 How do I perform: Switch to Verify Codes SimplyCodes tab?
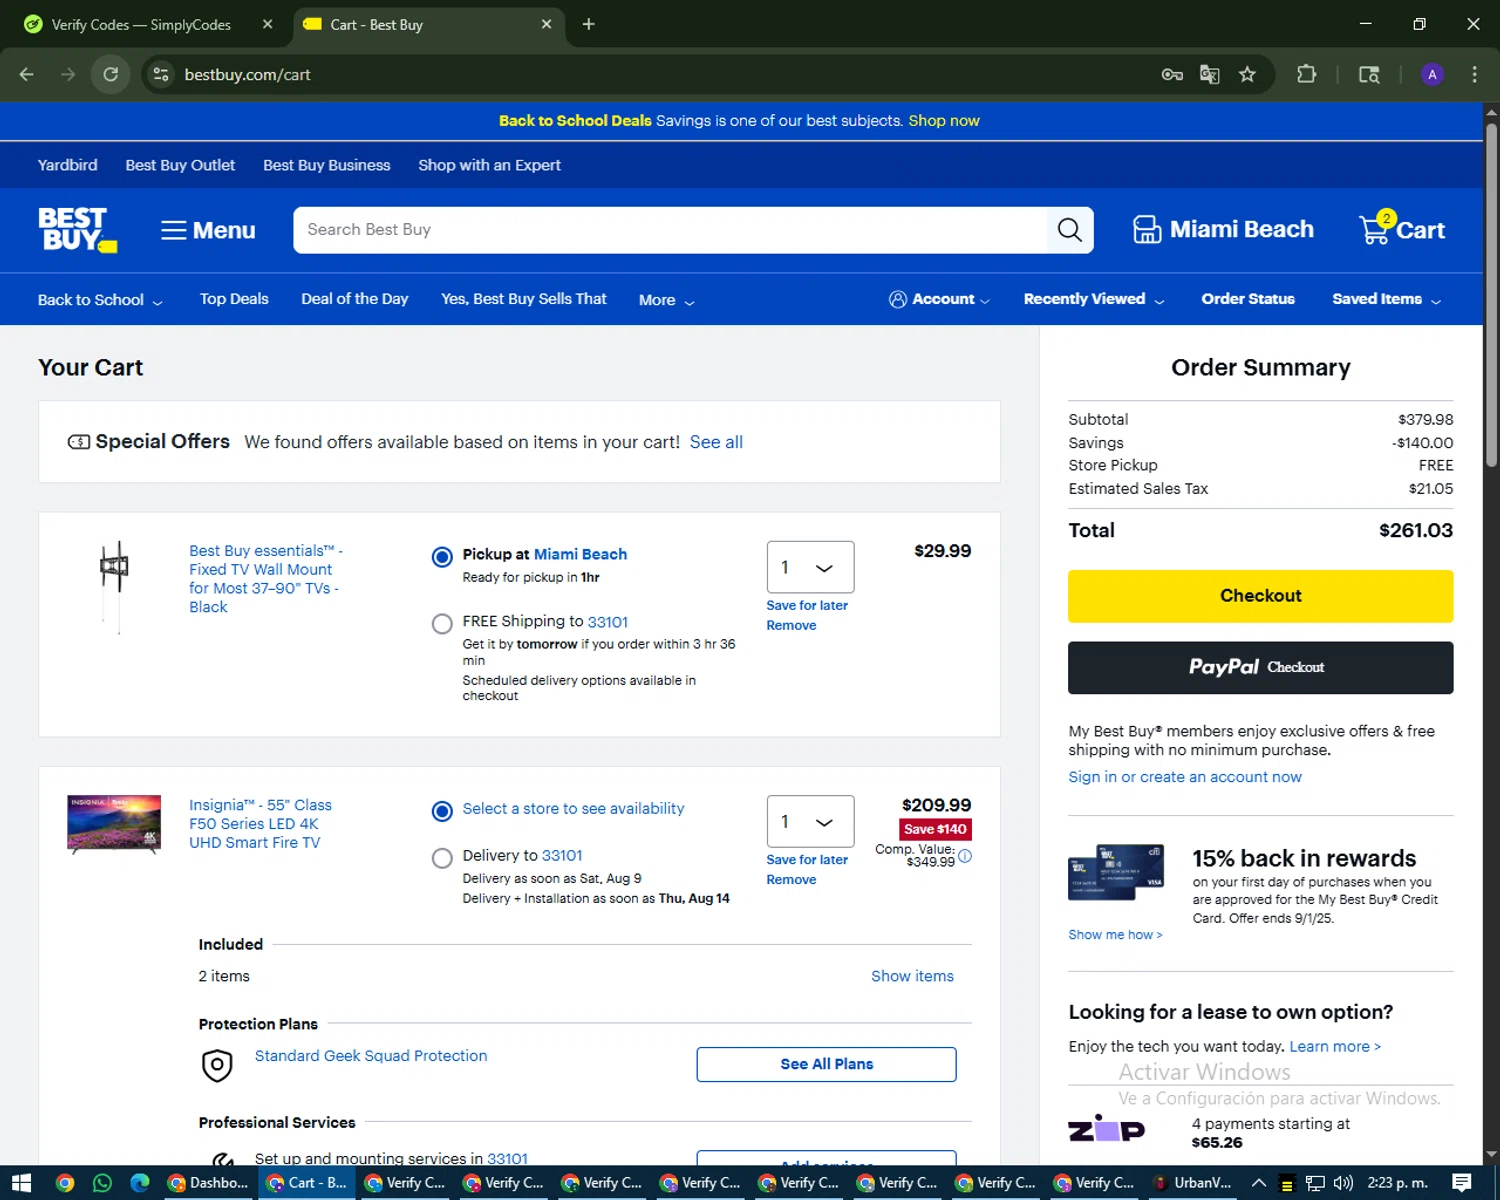coord(141,24)
